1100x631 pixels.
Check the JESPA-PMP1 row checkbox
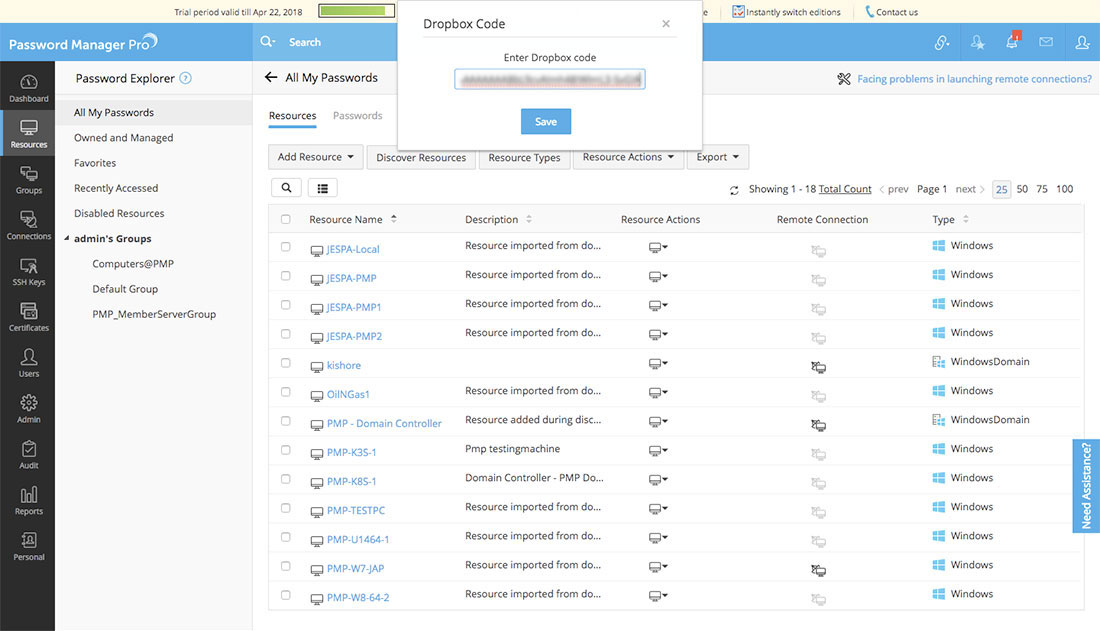(286, 305)
